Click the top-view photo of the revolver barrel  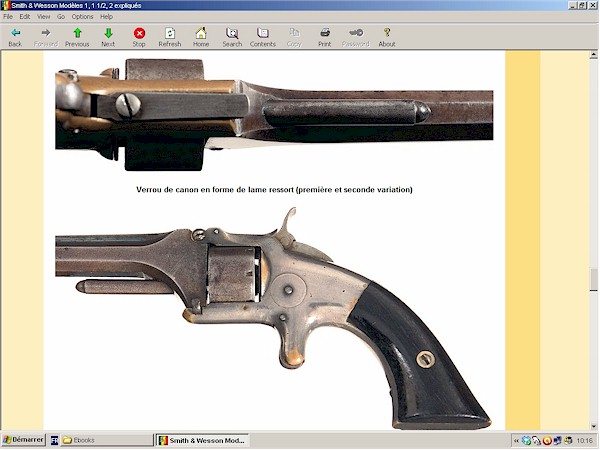click(274, 115)
